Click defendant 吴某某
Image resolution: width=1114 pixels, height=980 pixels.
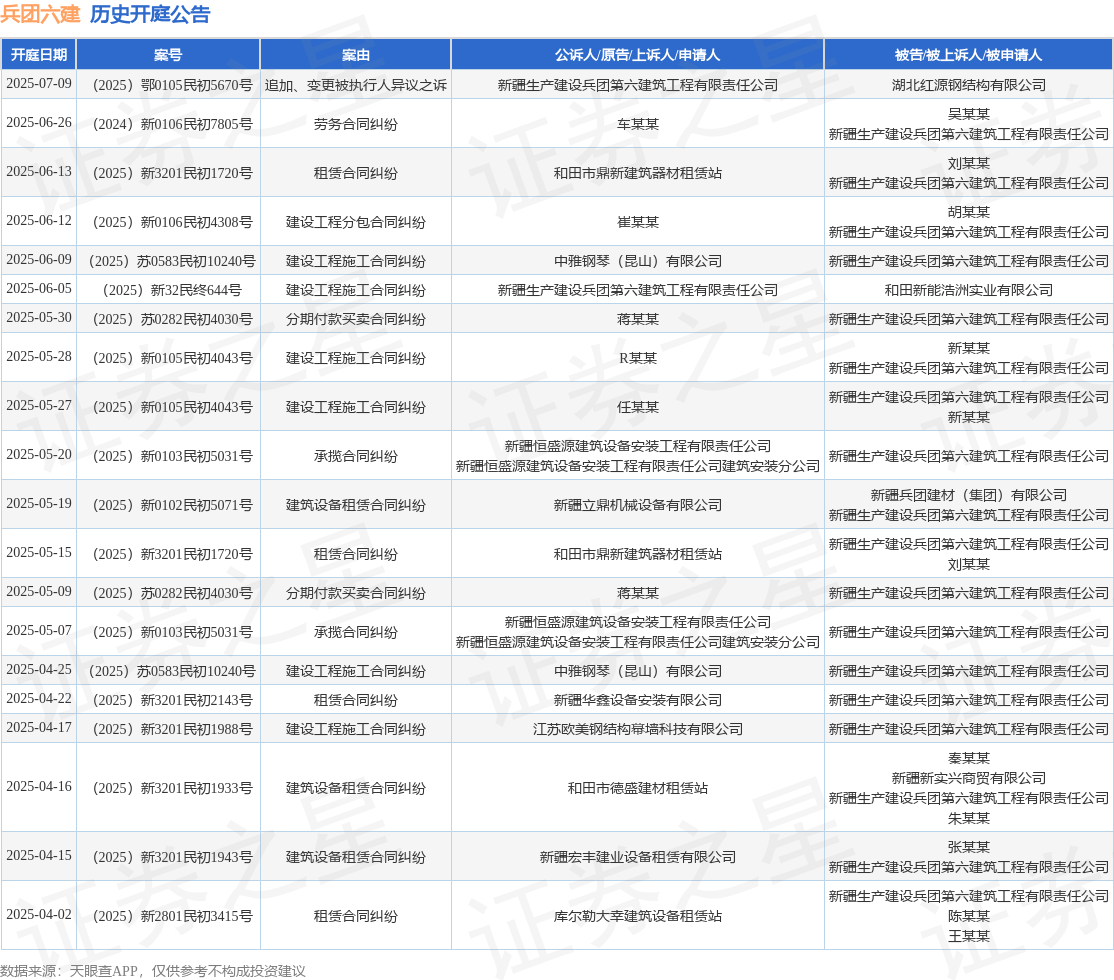click(968, 114)
